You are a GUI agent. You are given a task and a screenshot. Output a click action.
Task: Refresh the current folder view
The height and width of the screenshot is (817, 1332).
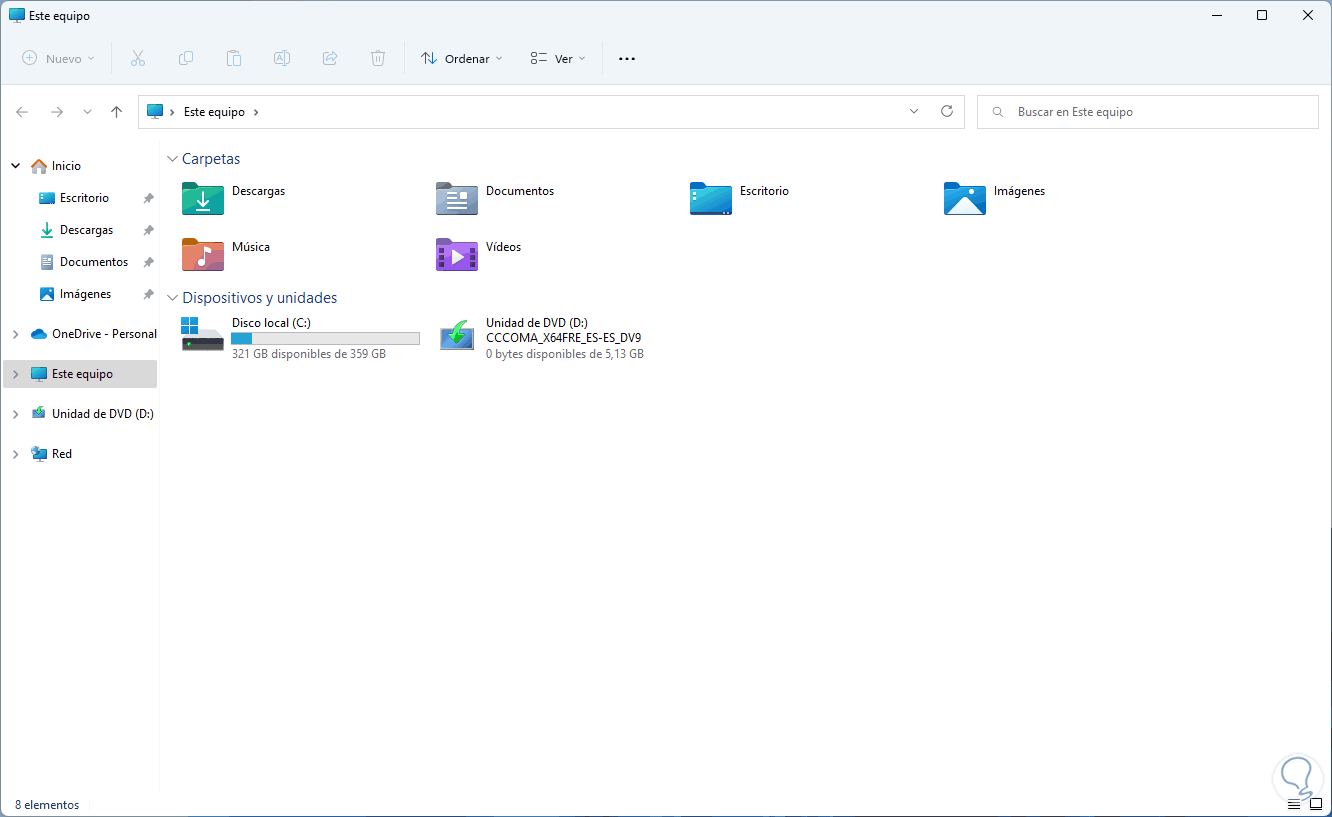tap(947, 112)
